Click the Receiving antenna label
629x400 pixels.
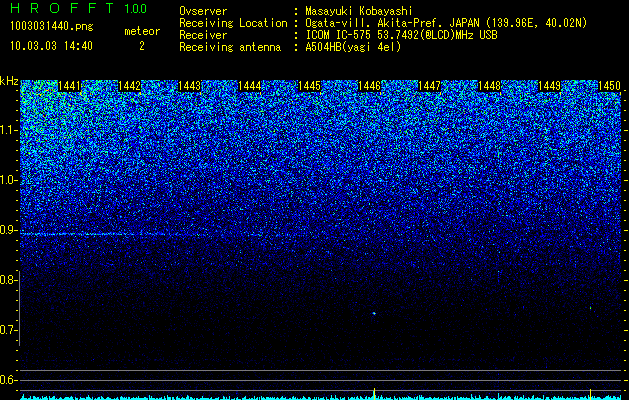(x=230, y=47)
